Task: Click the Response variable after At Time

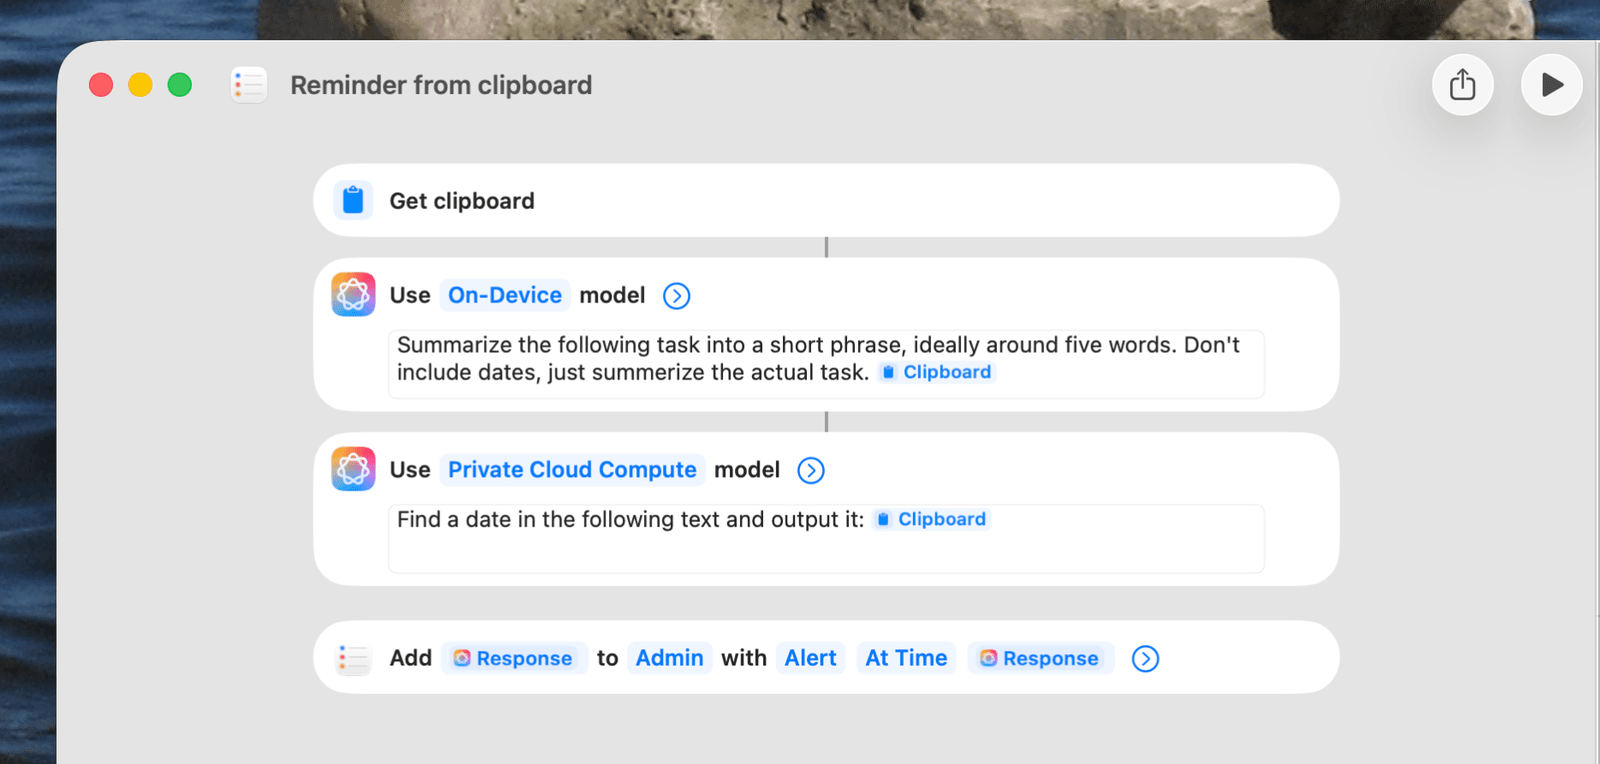Action: click(1040, 658)
